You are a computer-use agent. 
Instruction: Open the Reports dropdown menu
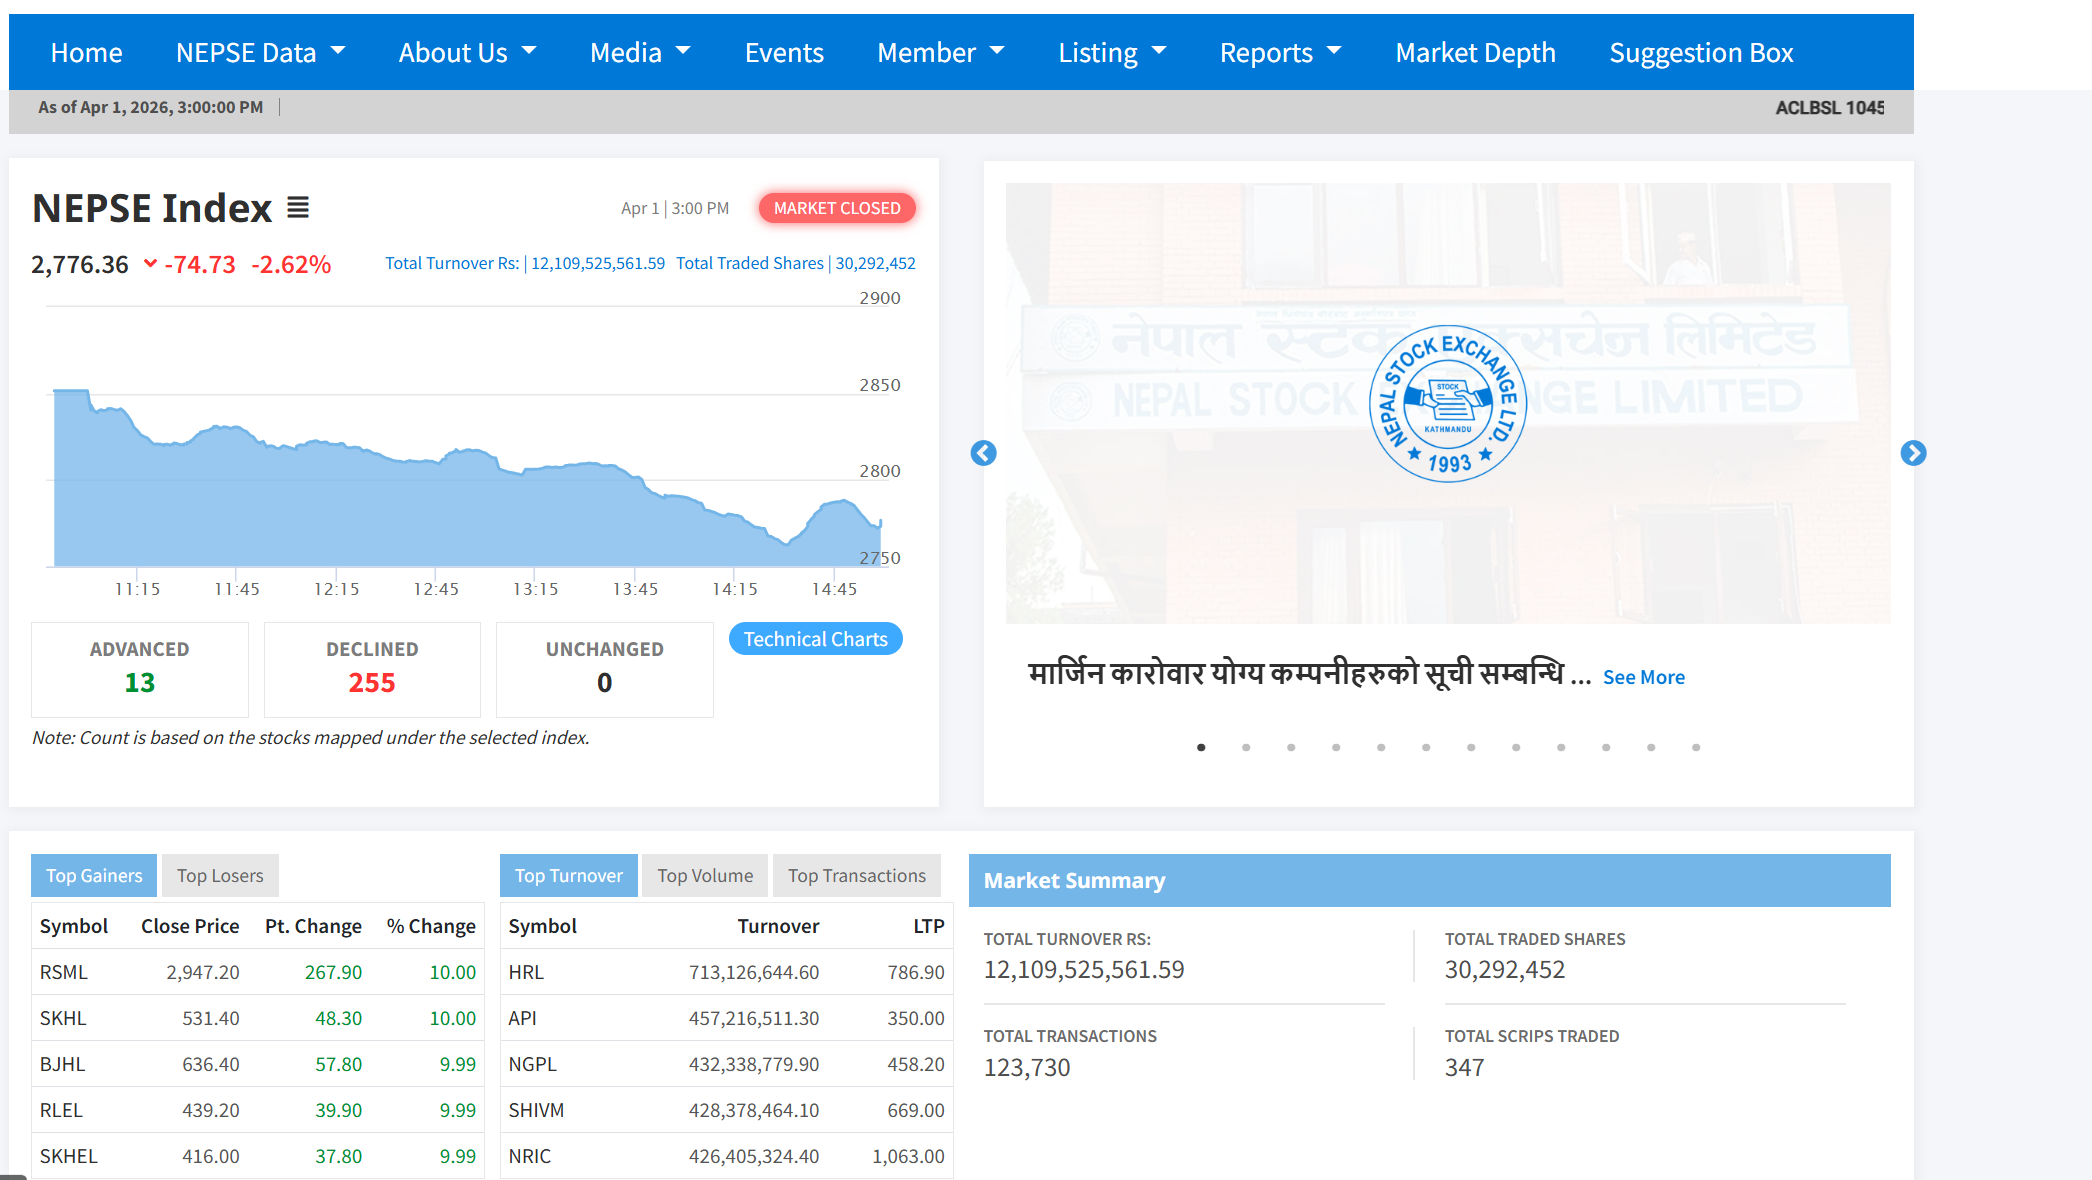1280,52
